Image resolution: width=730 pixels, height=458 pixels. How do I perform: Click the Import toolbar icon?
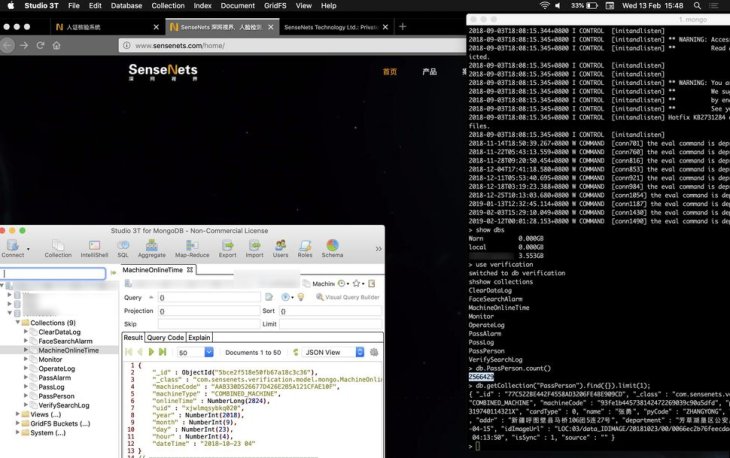254,246
